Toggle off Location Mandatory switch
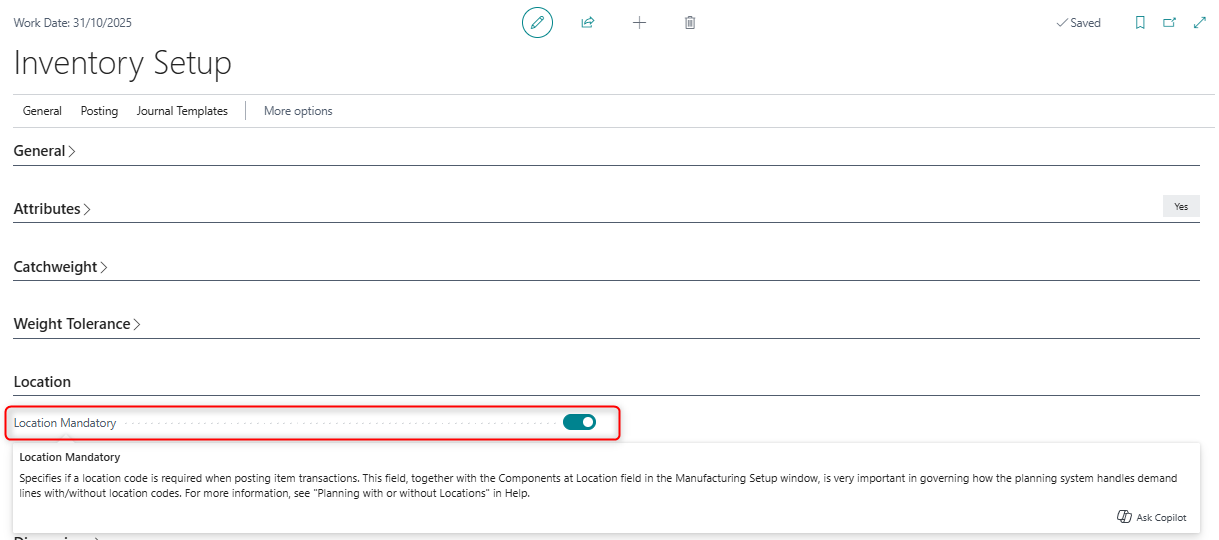 coord(579,422)
